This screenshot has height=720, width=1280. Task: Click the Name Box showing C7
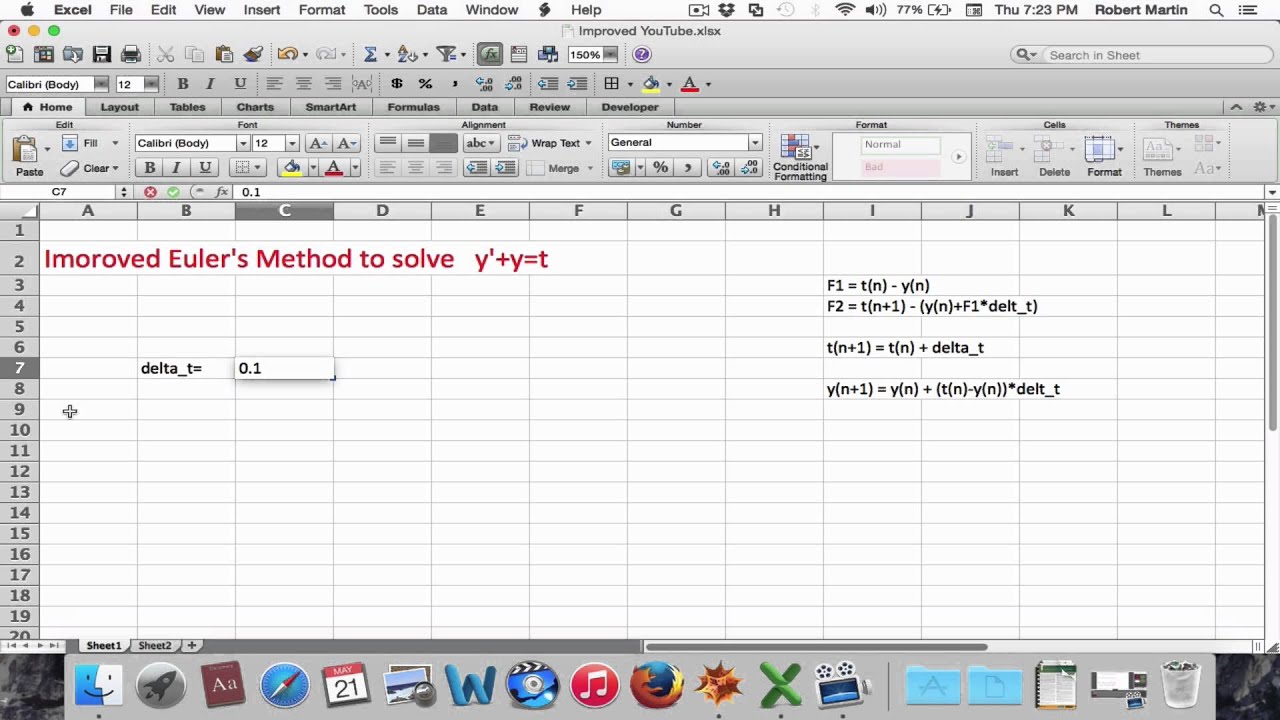[60, 192]
